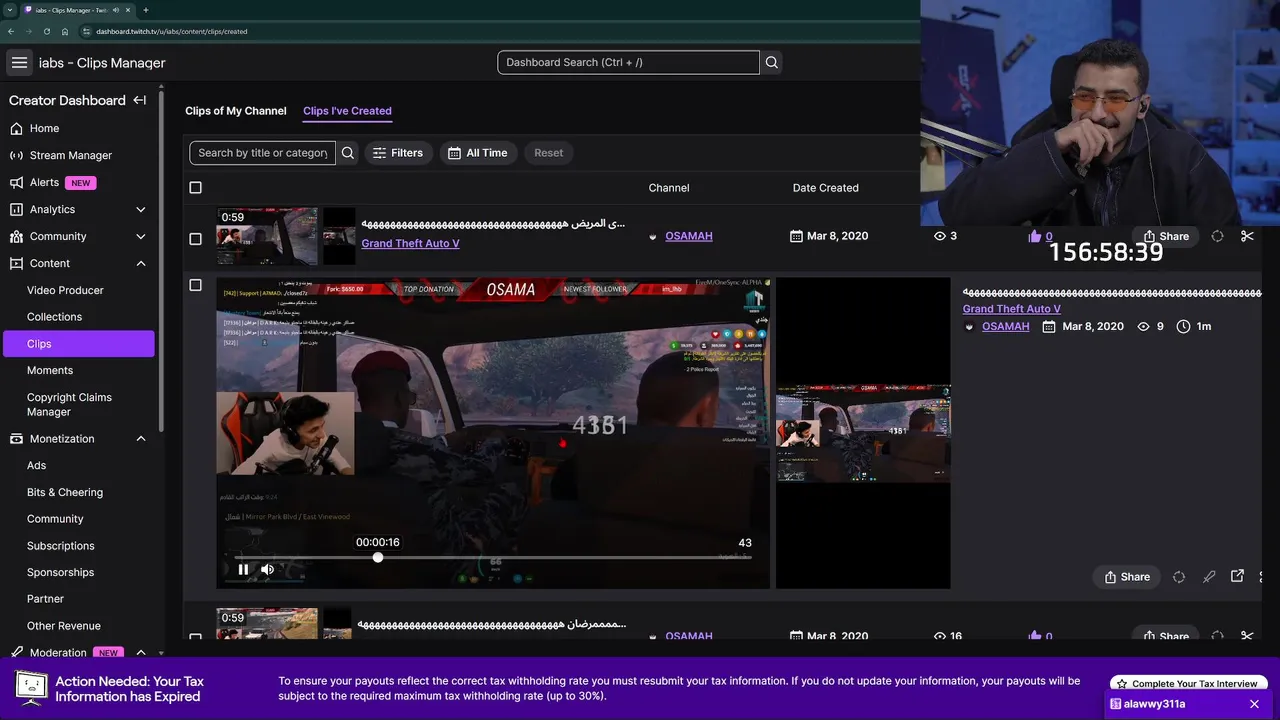Mute the browser tab audio icon
Screen dimensions: 1280x720
pyautogui.click(x=116, y=10)
